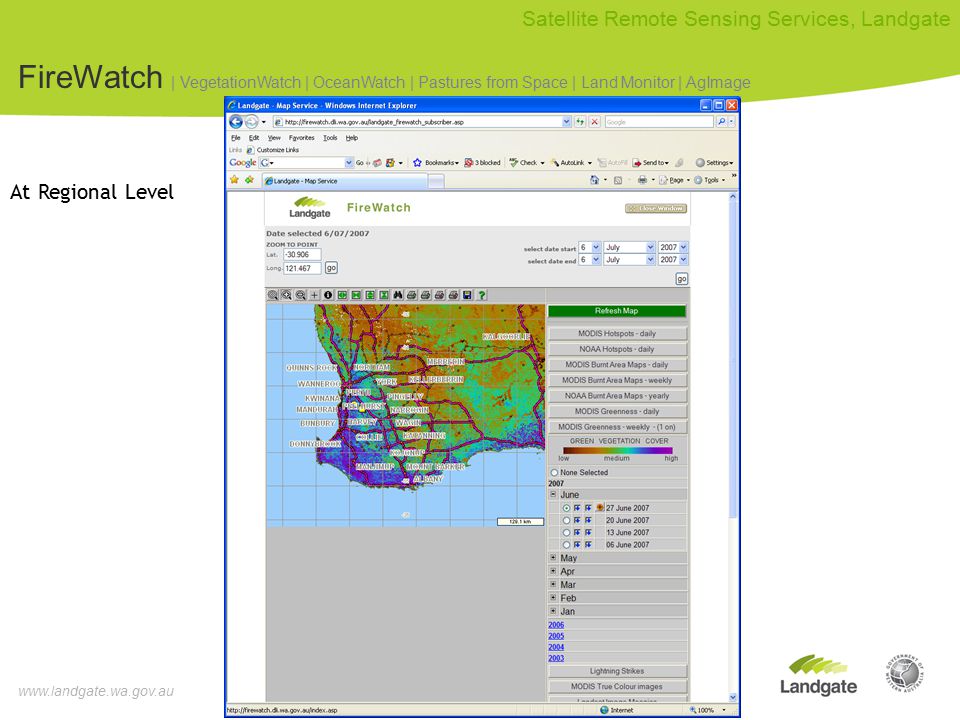Click the binoculars find tool
The image size is (960, 720).
click(x=398, y=295)
